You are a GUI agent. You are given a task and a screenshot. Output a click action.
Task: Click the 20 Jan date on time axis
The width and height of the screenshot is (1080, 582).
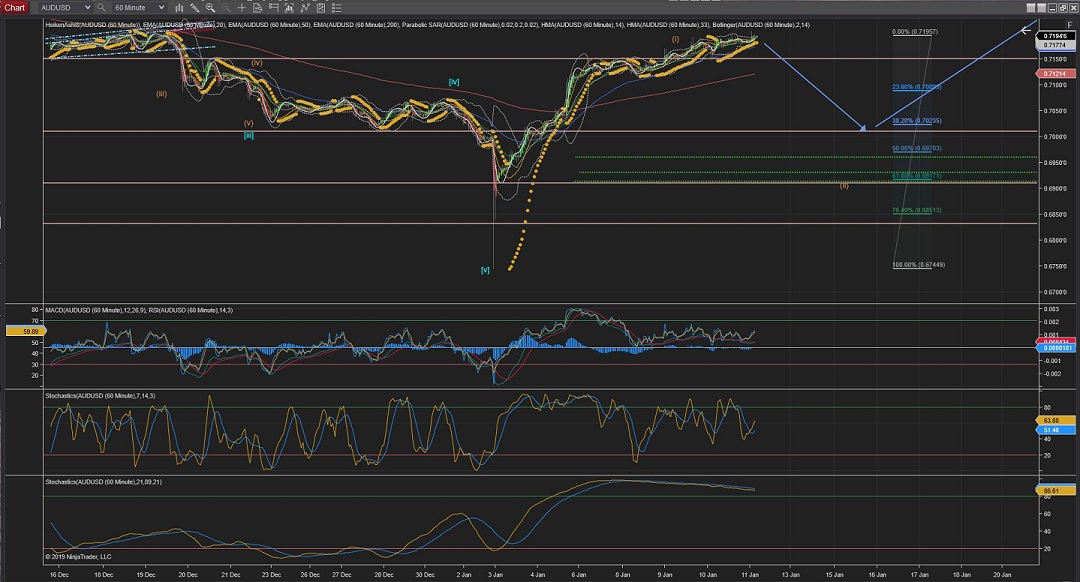[x=1002, y=574]
